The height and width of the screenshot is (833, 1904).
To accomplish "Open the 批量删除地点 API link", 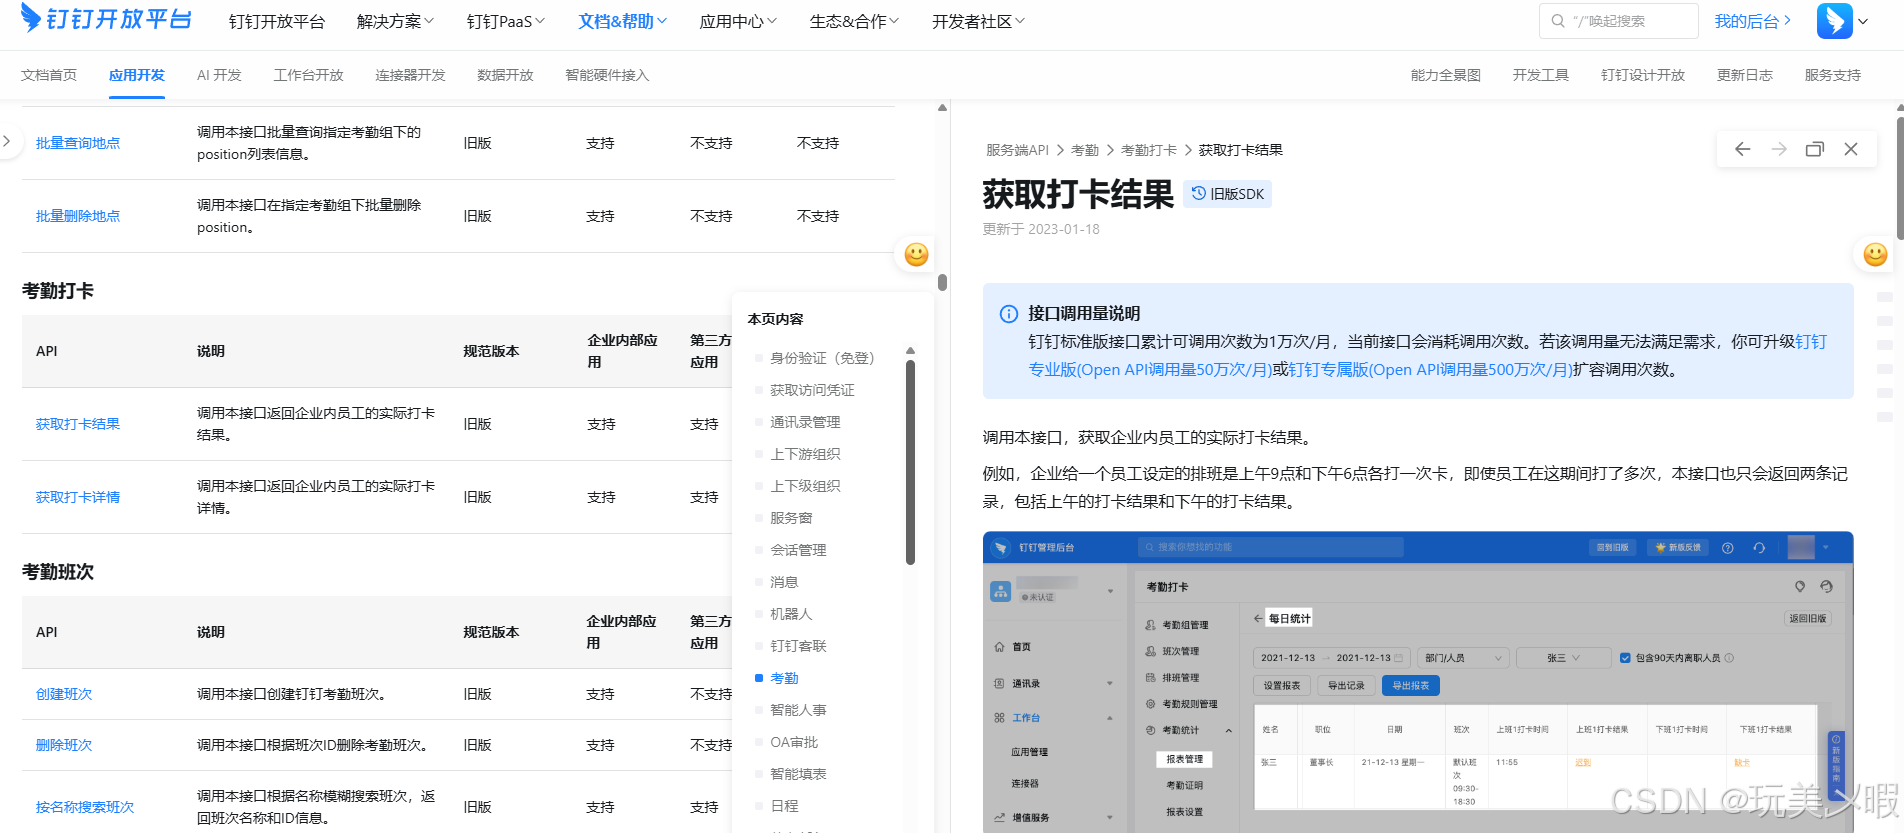I will (78, 216).
